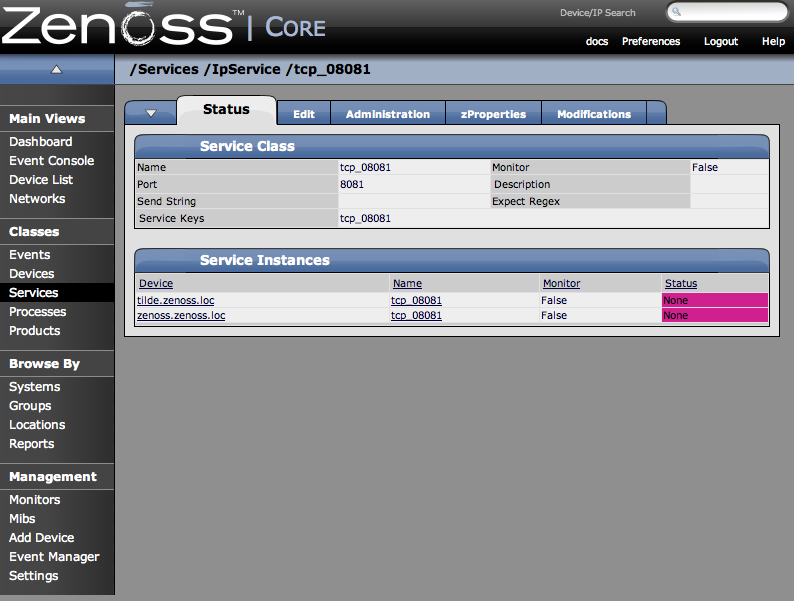Open Devices under Classes

31,273
